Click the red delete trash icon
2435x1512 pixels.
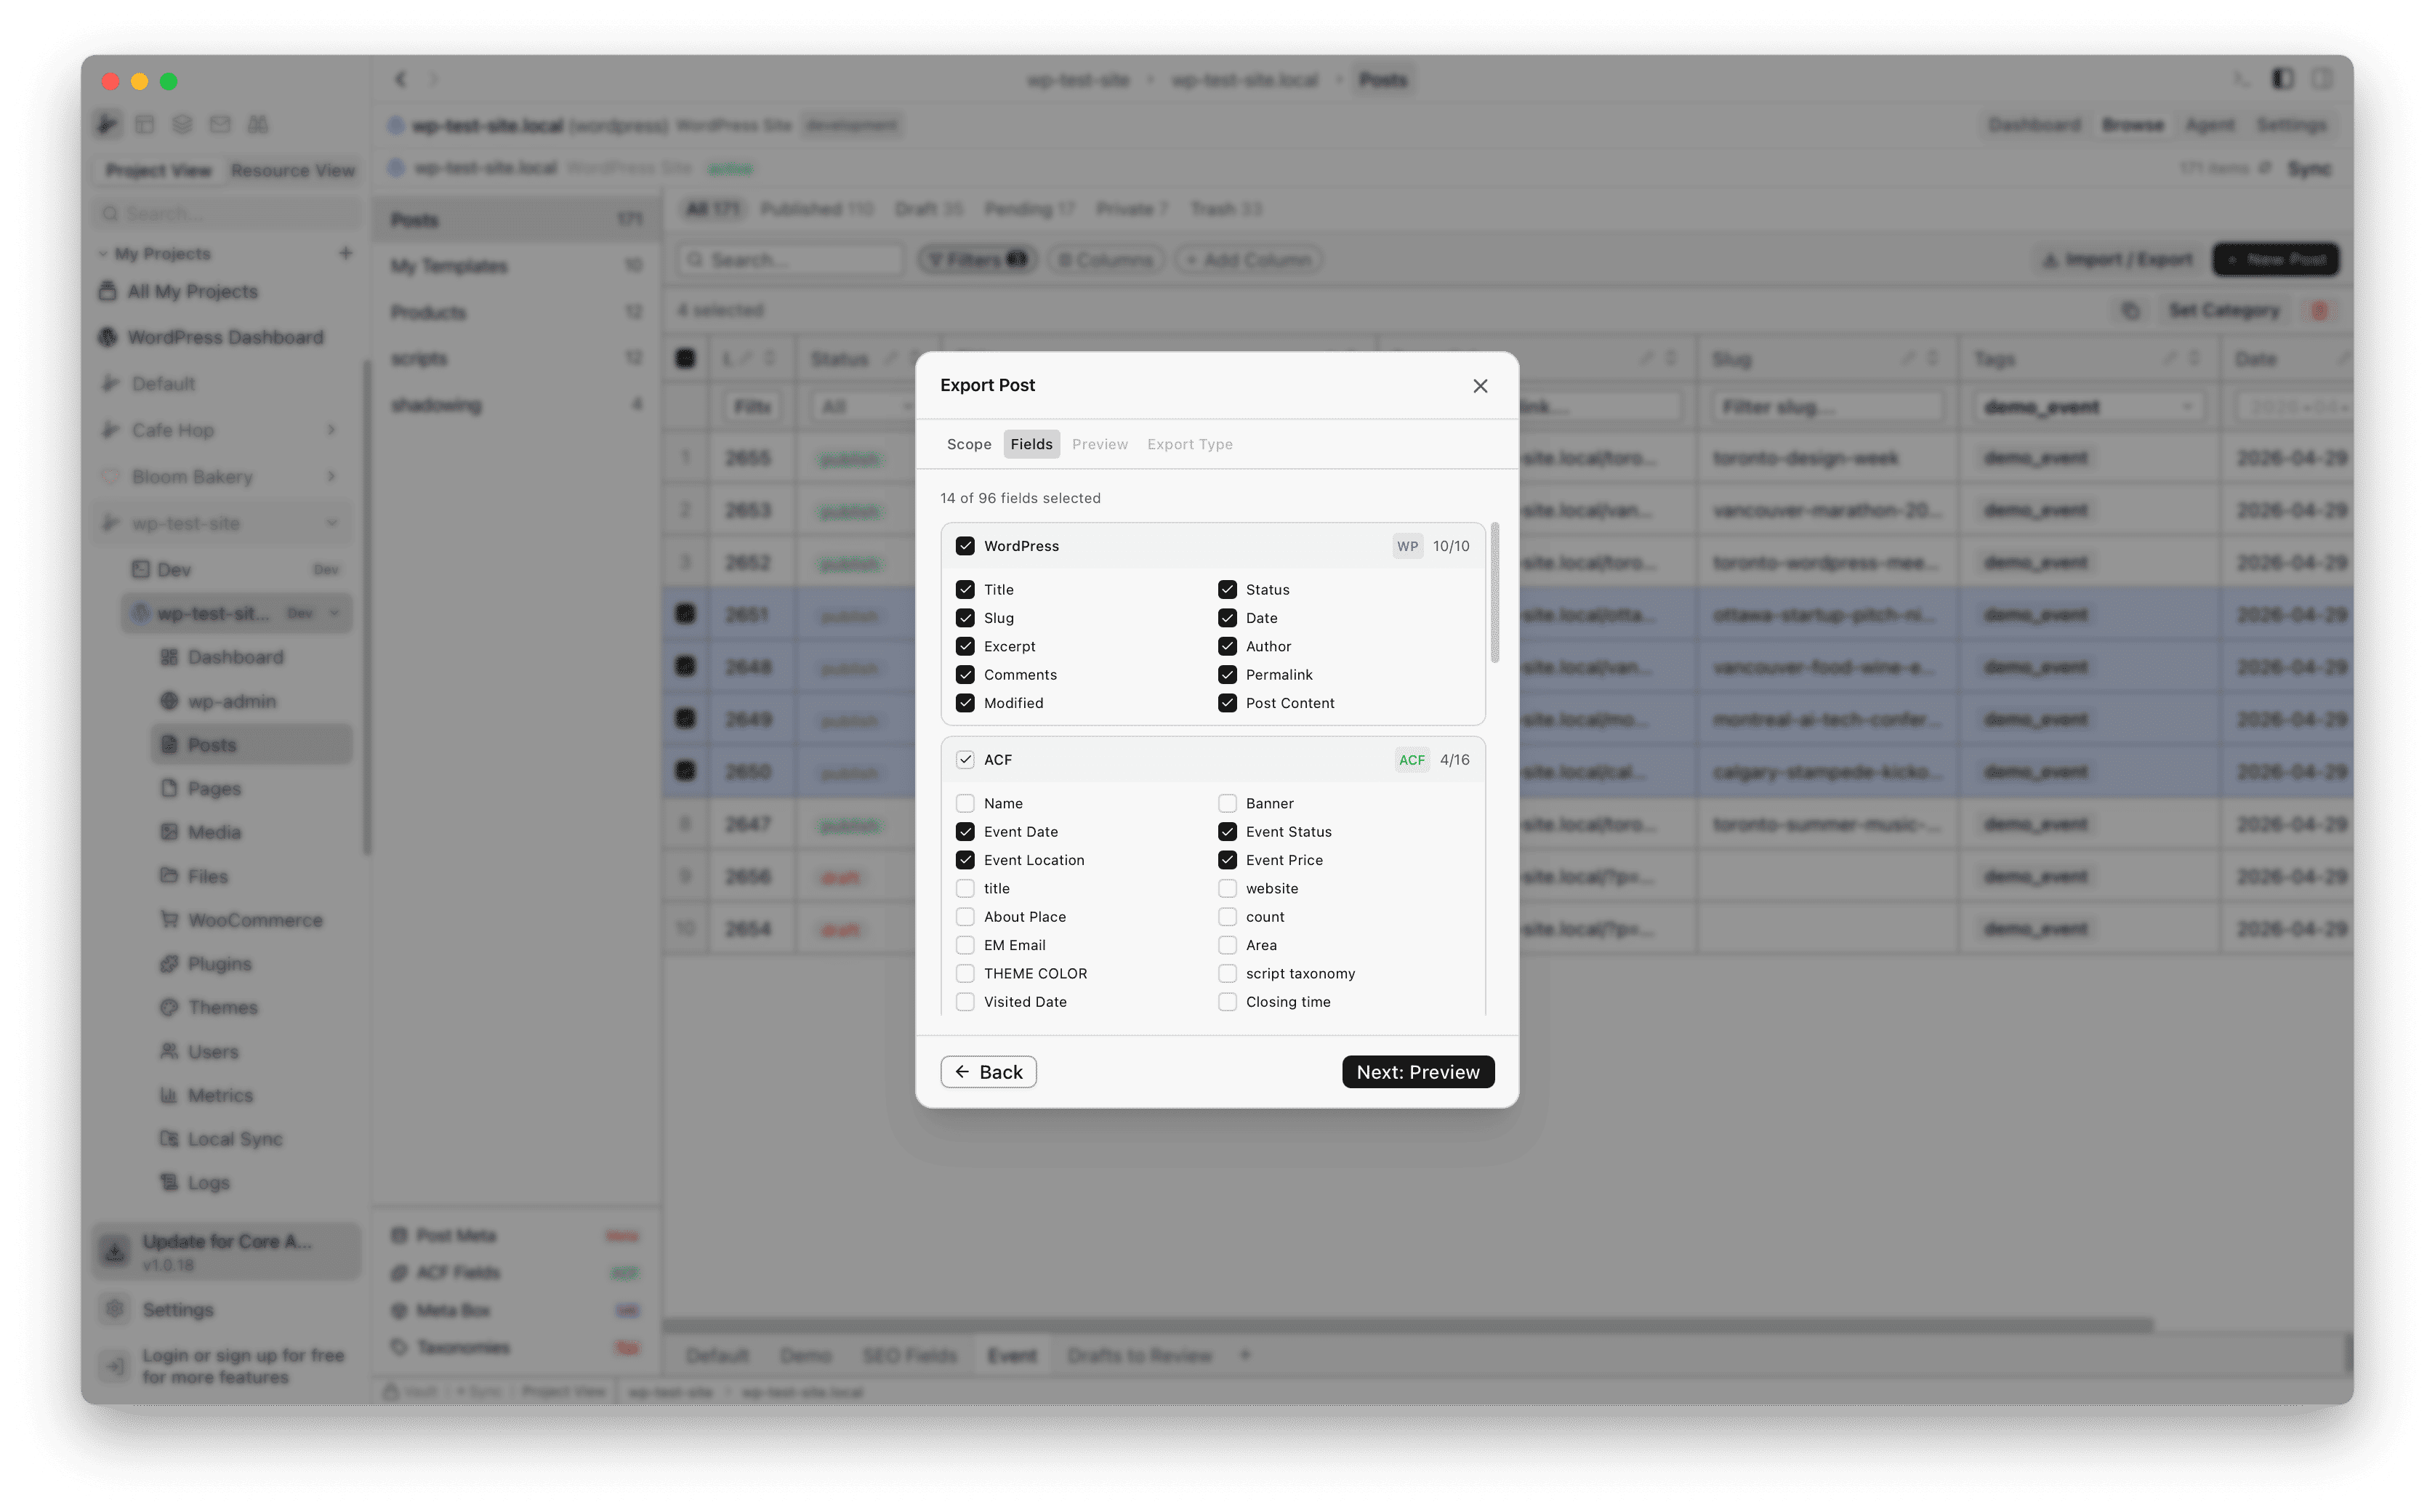(x=2319, y=311)
